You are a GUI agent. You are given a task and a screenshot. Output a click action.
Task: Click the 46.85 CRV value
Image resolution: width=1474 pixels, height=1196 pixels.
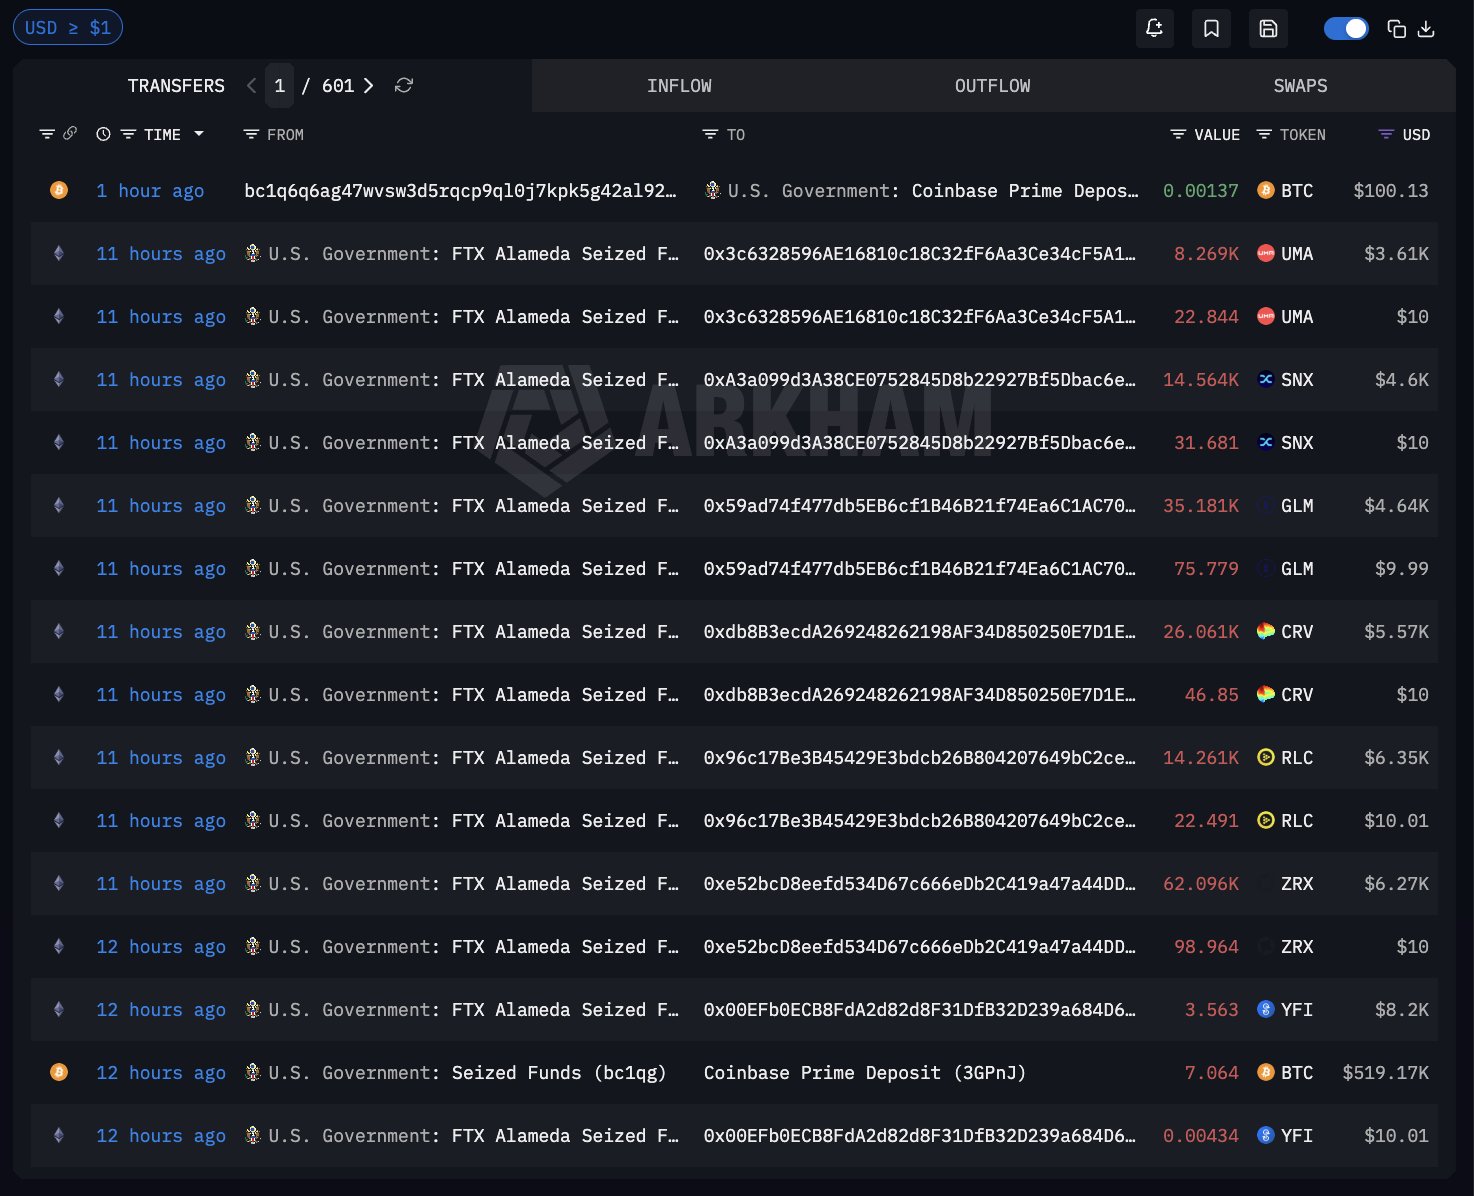tap(1211, 695)
